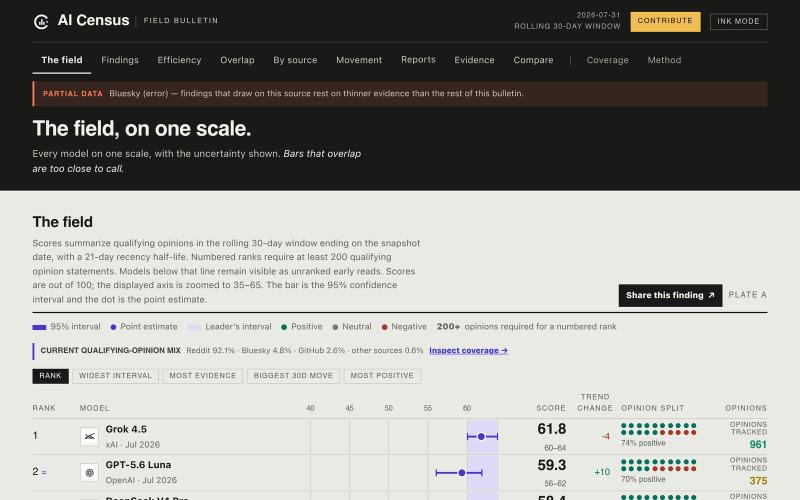Click GPT-5.6 Luna confidence interval bar

tap(459, 473)
